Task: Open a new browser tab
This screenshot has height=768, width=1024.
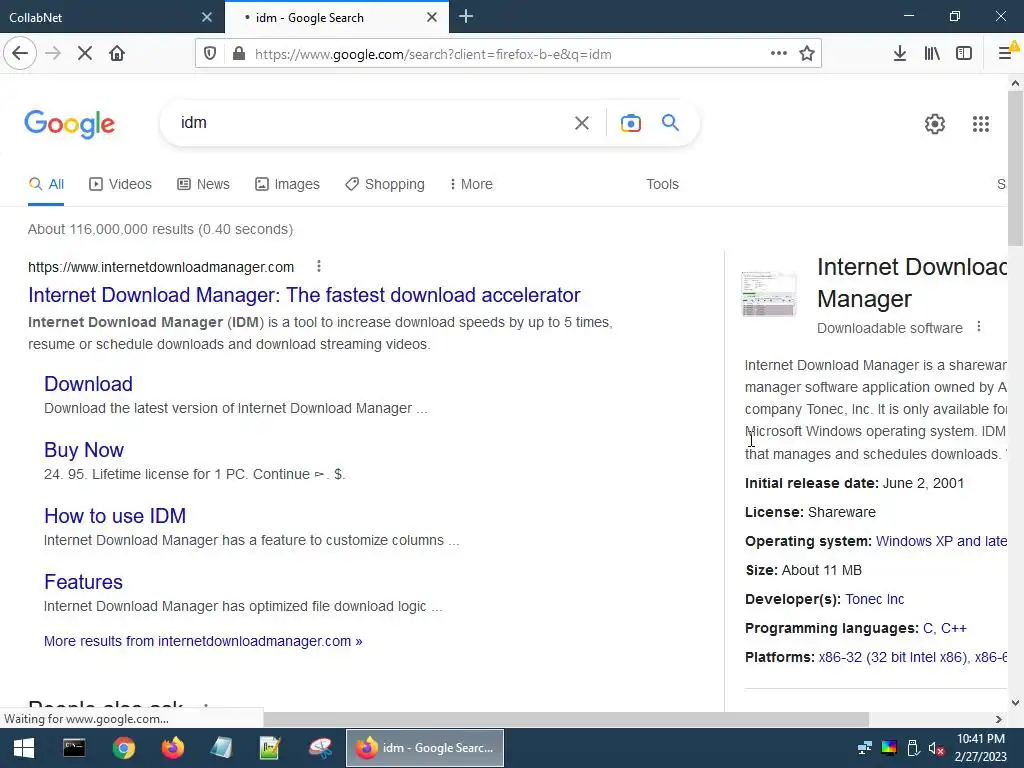Action: [x=466, y=16]
